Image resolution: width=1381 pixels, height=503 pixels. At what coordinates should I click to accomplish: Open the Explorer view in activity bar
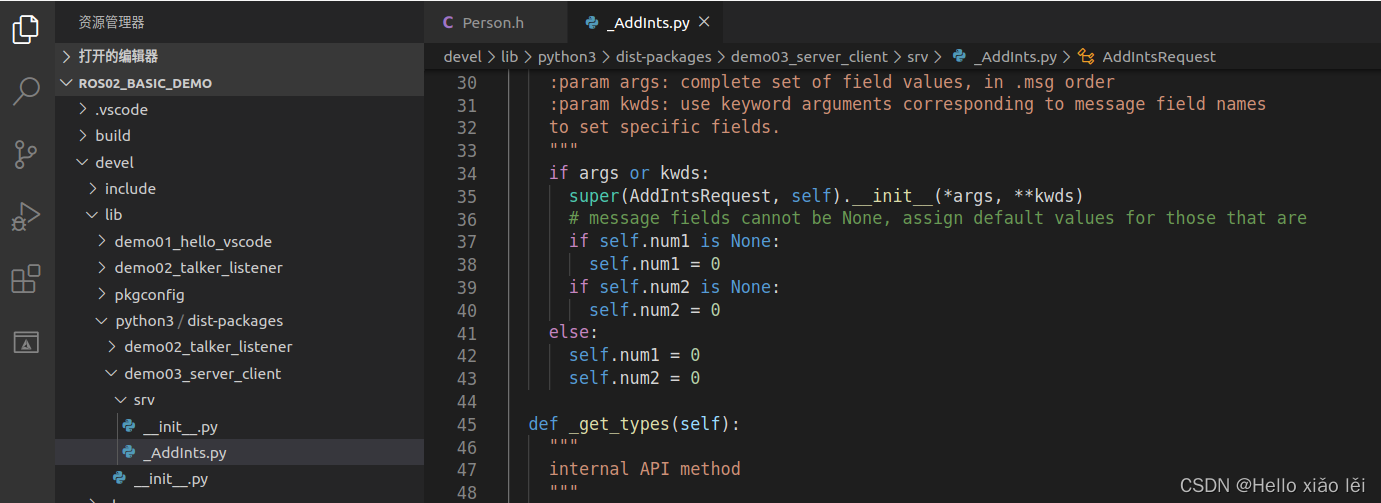[26, 29]
